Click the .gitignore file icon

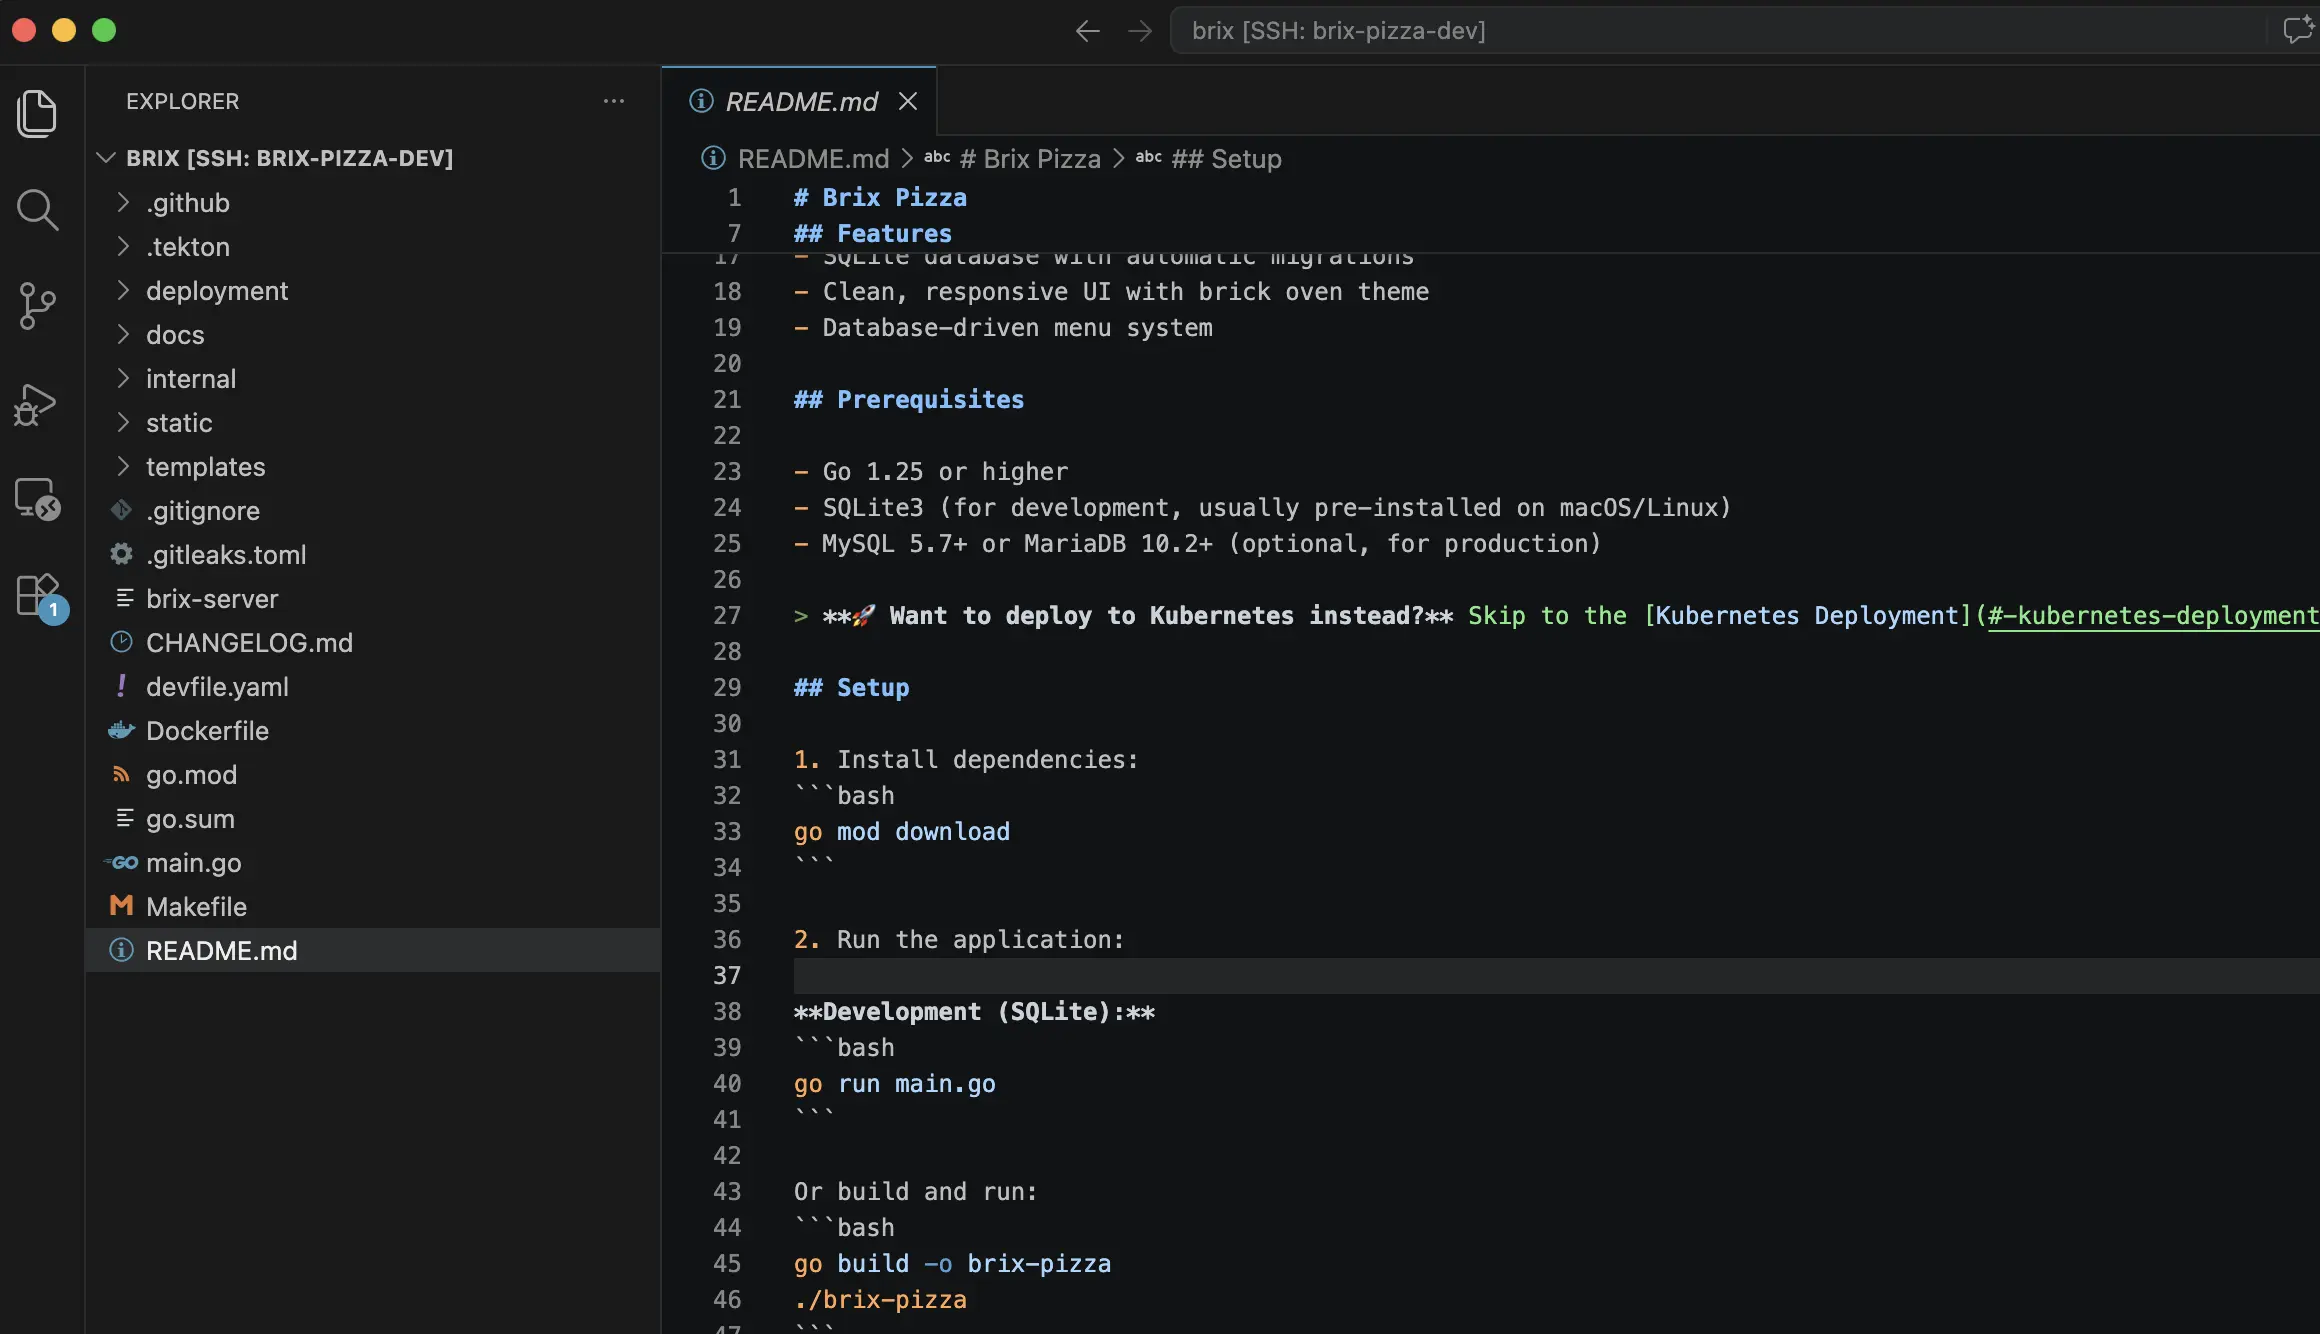[x=121, y=510]
